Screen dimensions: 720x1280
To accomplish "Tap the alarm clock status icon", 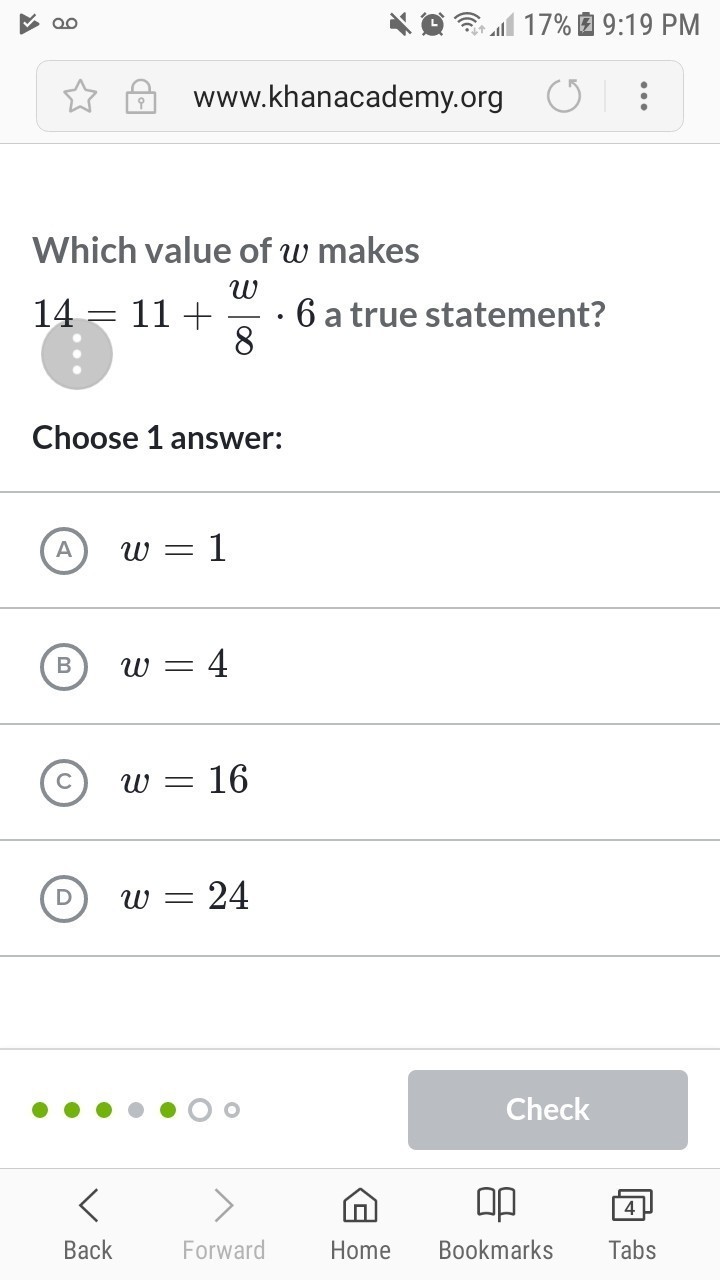I will (432, 24).
